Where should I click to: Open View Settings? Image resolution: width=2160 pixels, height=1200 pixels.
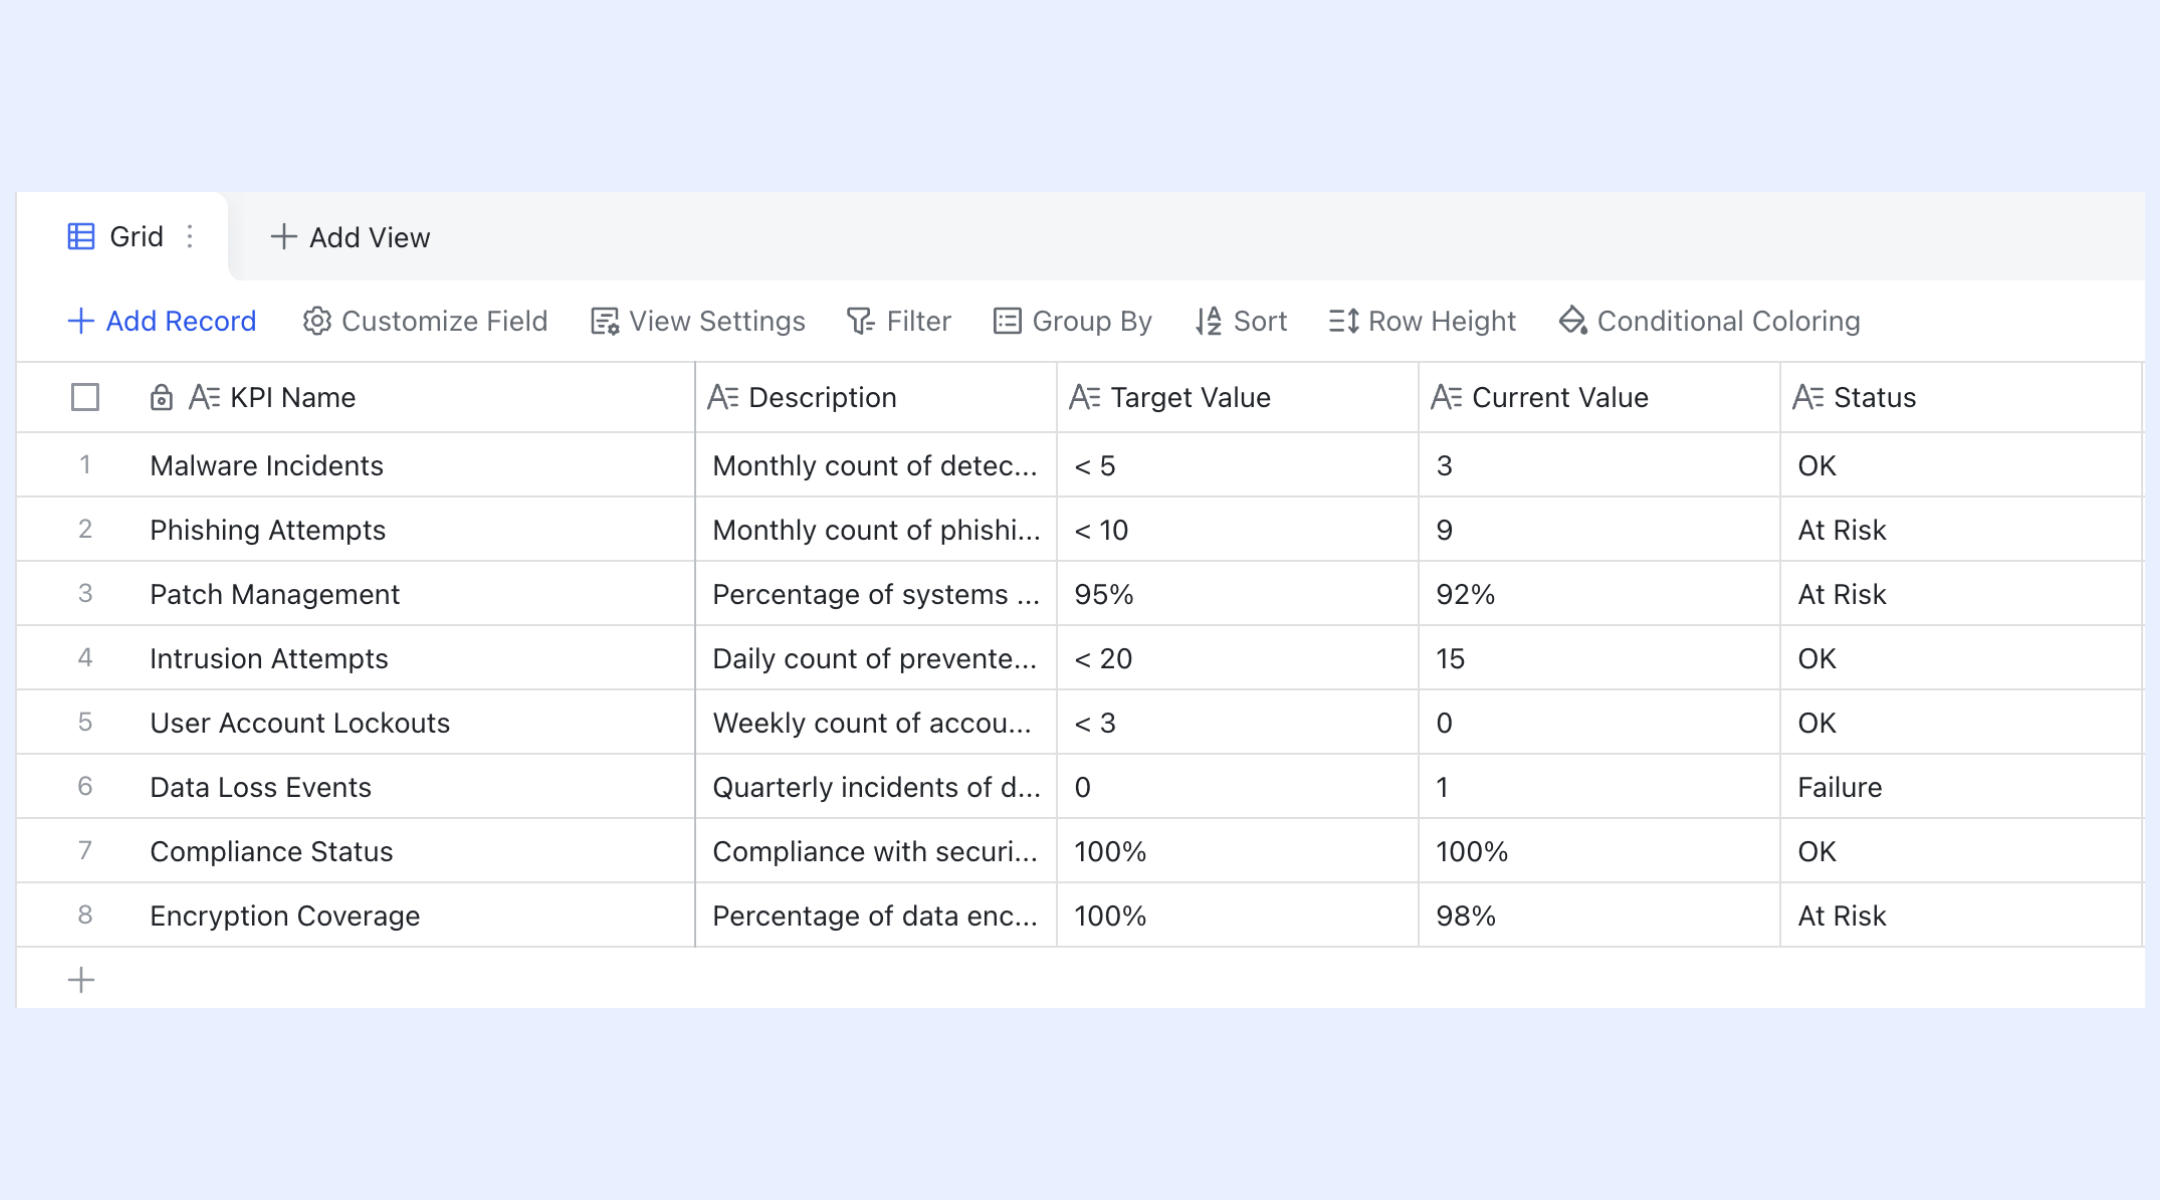click(698, 321)
